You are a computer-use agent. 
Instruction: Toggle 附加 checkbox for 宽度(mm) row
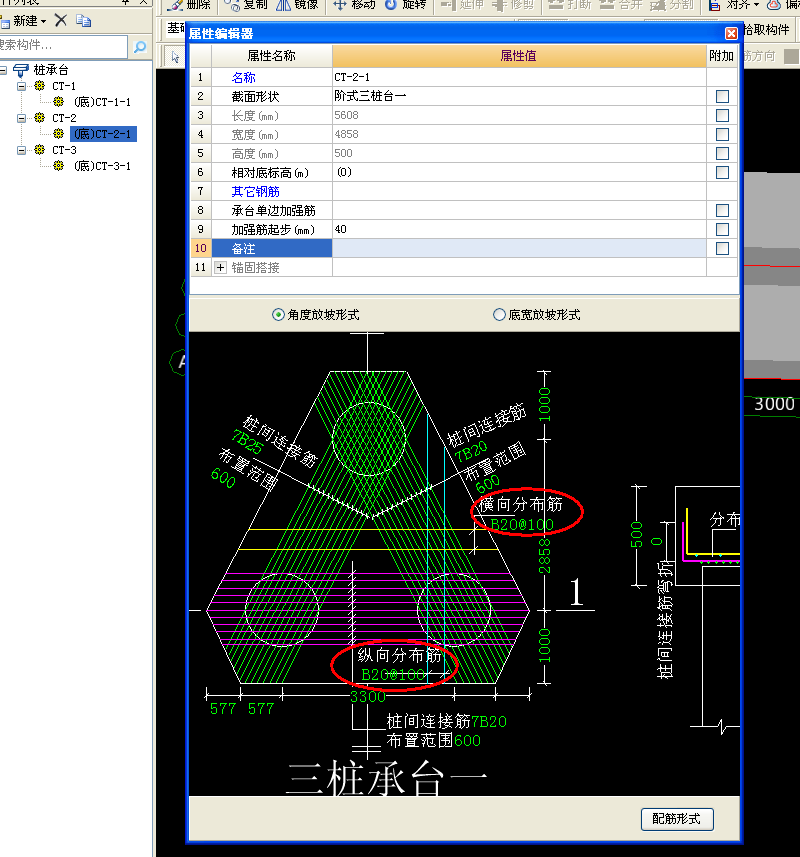(x=722, y=134)
